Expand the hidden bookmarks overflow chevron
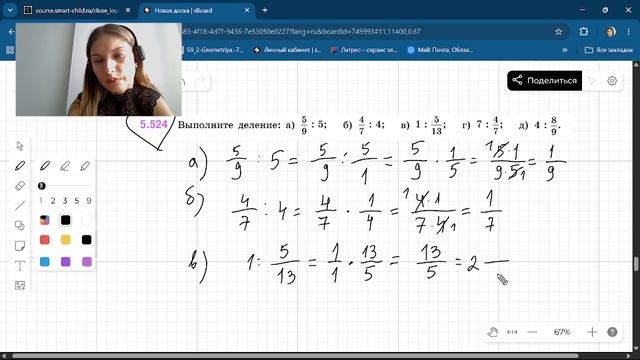 pos(565,50)
